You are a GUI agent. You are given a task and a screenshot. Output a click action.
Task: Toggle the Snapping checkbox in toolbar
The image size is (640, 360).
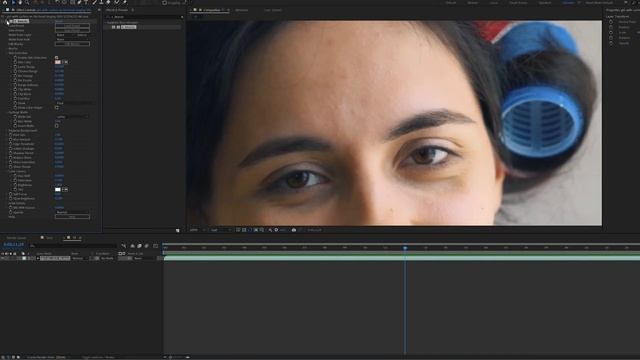[x=164, y=2]
